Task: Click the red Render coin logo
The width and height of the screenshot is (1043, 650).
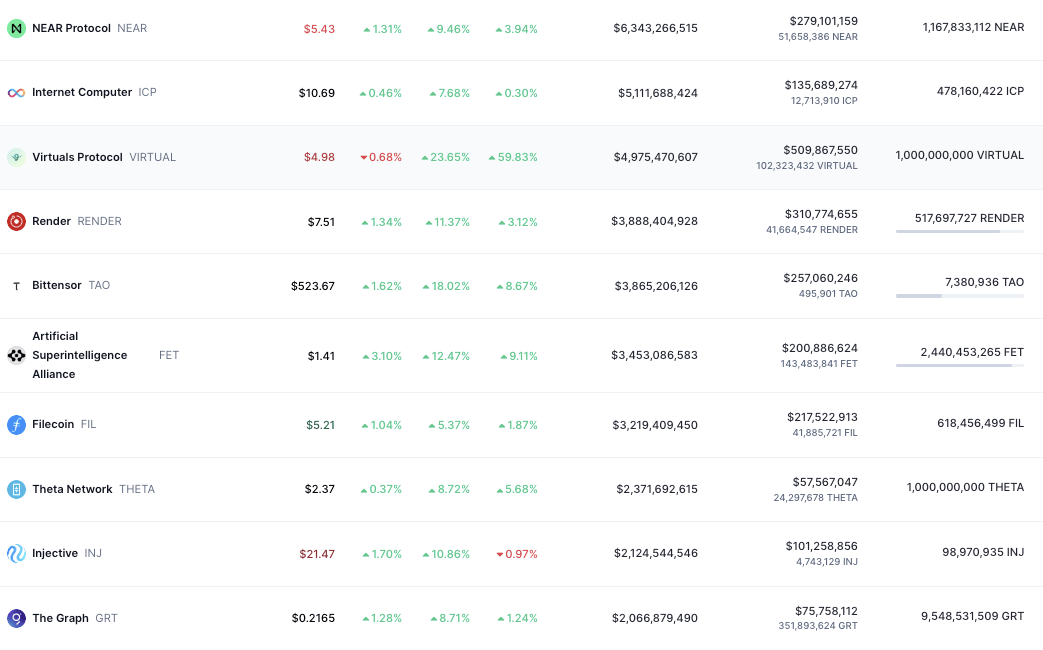Action: tap(16, 221)
